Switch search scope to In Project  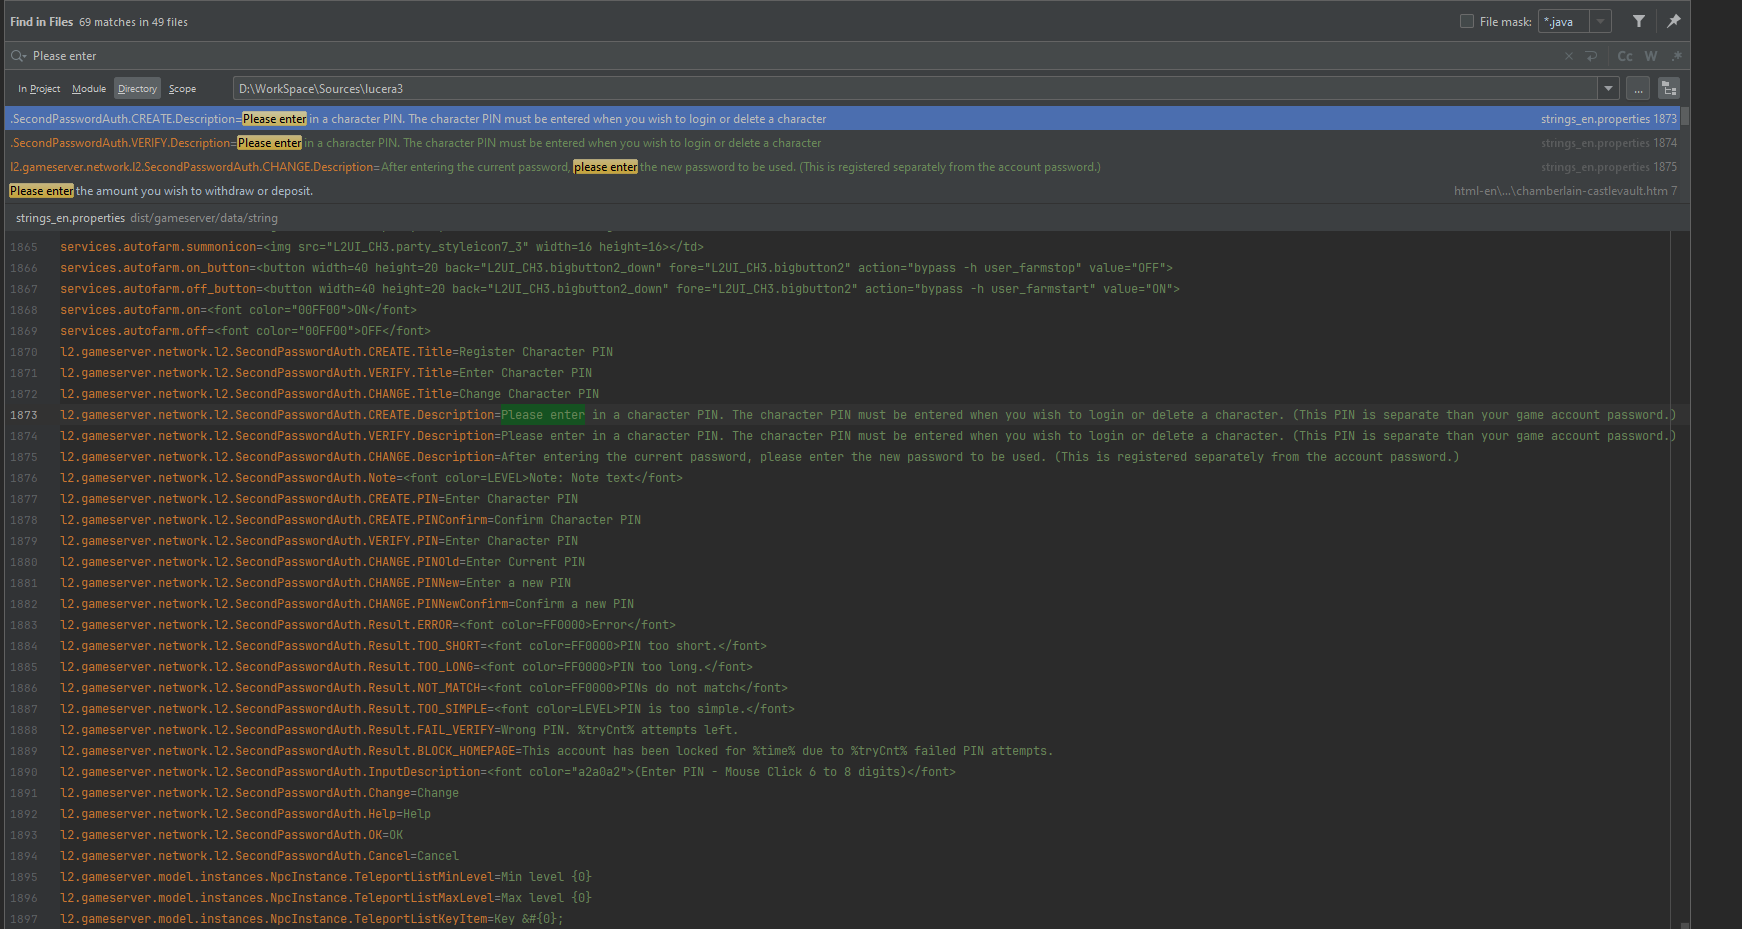click(x=39, y=89)
